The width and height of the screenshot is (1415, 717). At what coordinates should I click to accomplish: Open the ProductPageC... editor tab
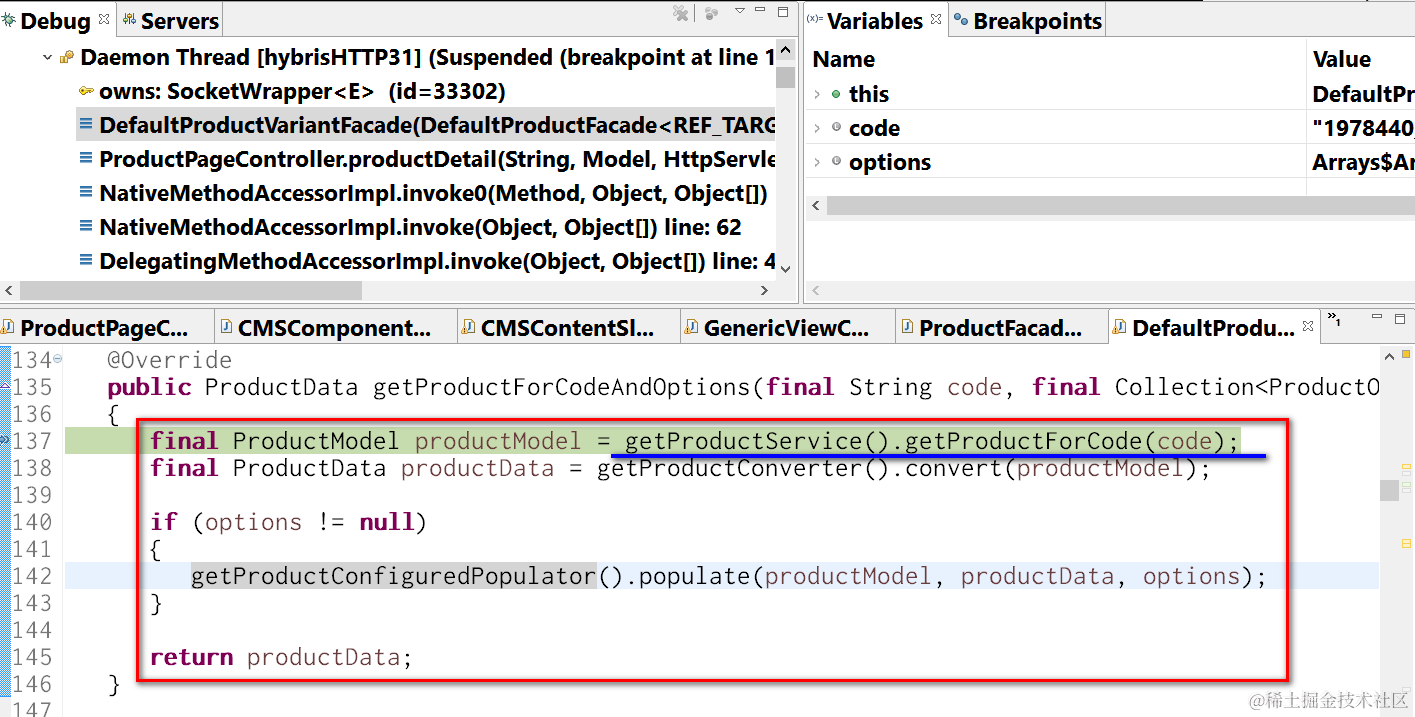(x=107, y=328)
